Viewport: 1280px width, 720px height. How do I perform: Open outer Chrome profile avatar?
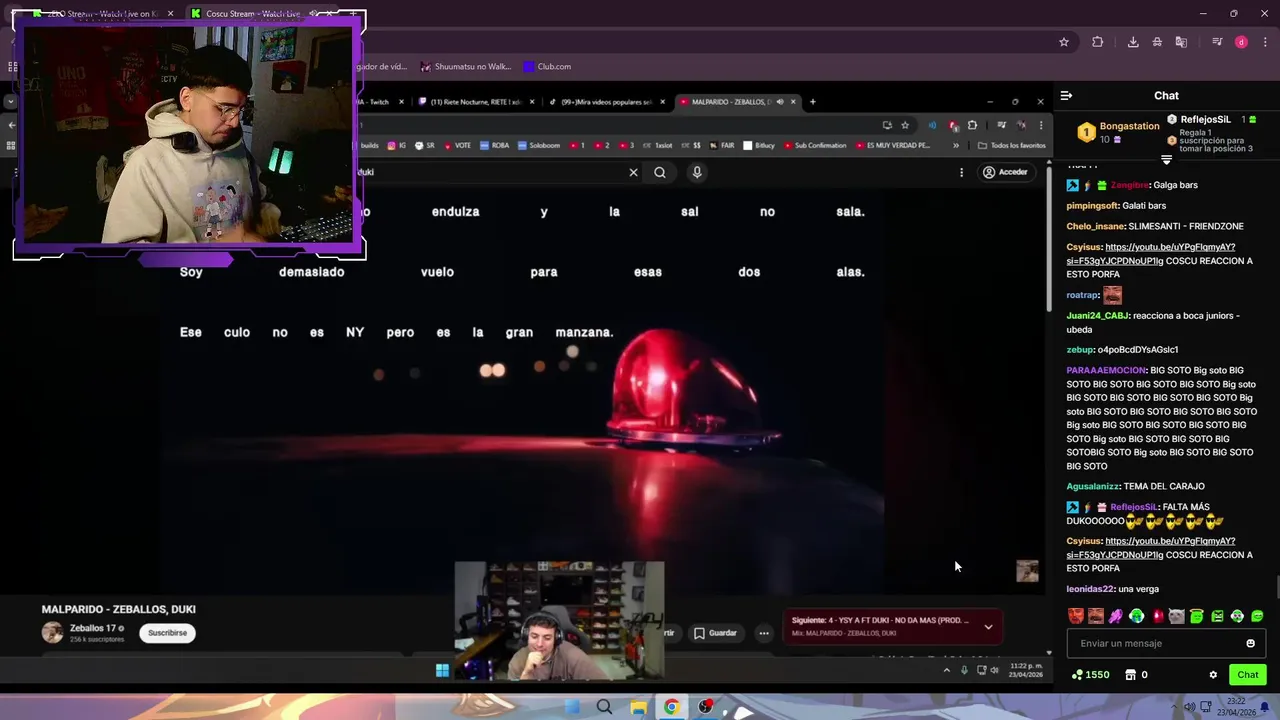point(1241,42)
